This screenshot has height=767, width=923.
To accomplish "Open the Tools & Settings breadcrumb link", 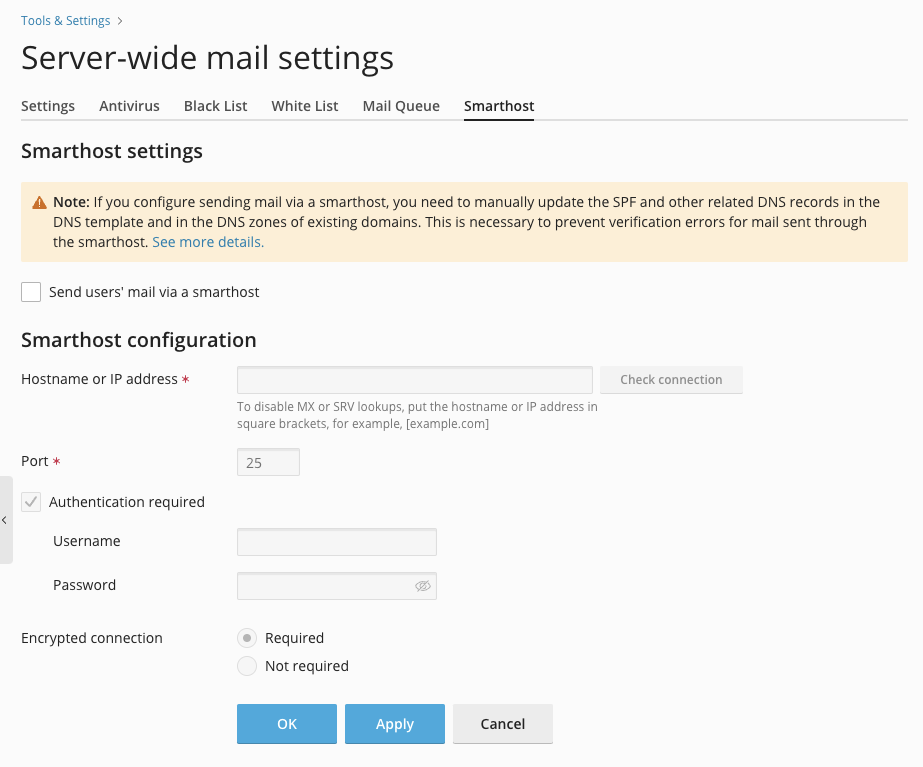I will [65, 21].
